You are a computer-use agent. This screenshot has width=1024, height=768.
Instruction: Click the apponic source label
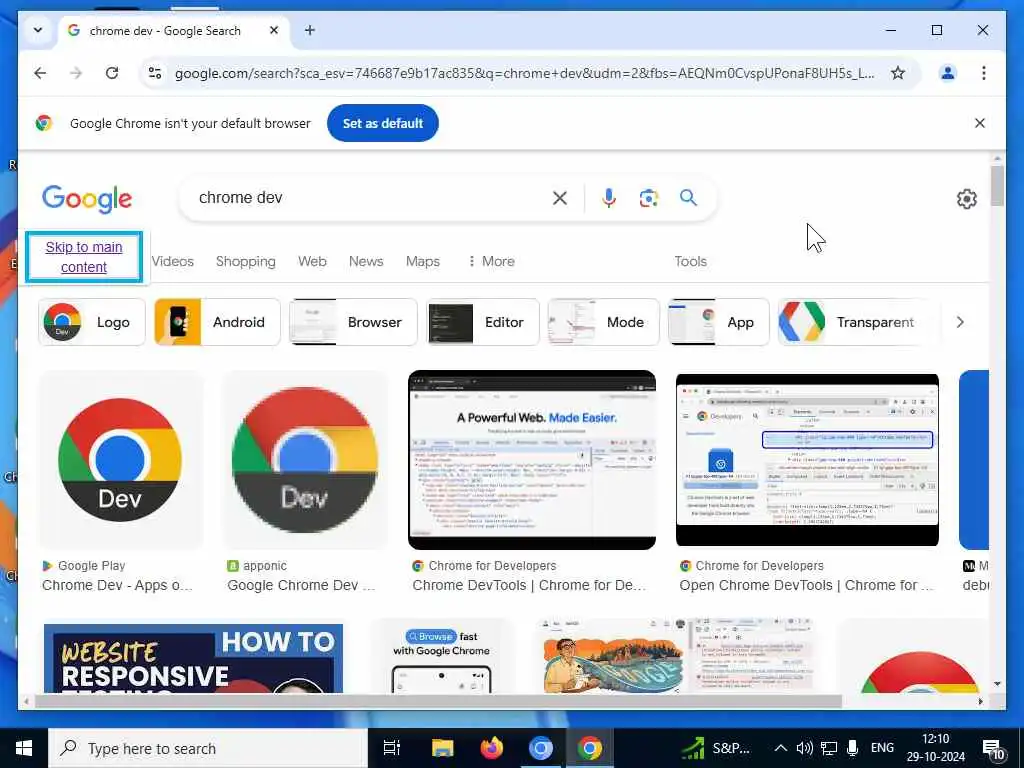click(264, 566)
